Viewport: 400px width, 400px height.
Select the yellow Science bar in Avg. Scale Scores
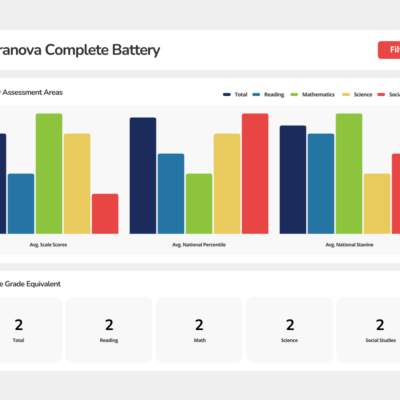tap(77, 184)
